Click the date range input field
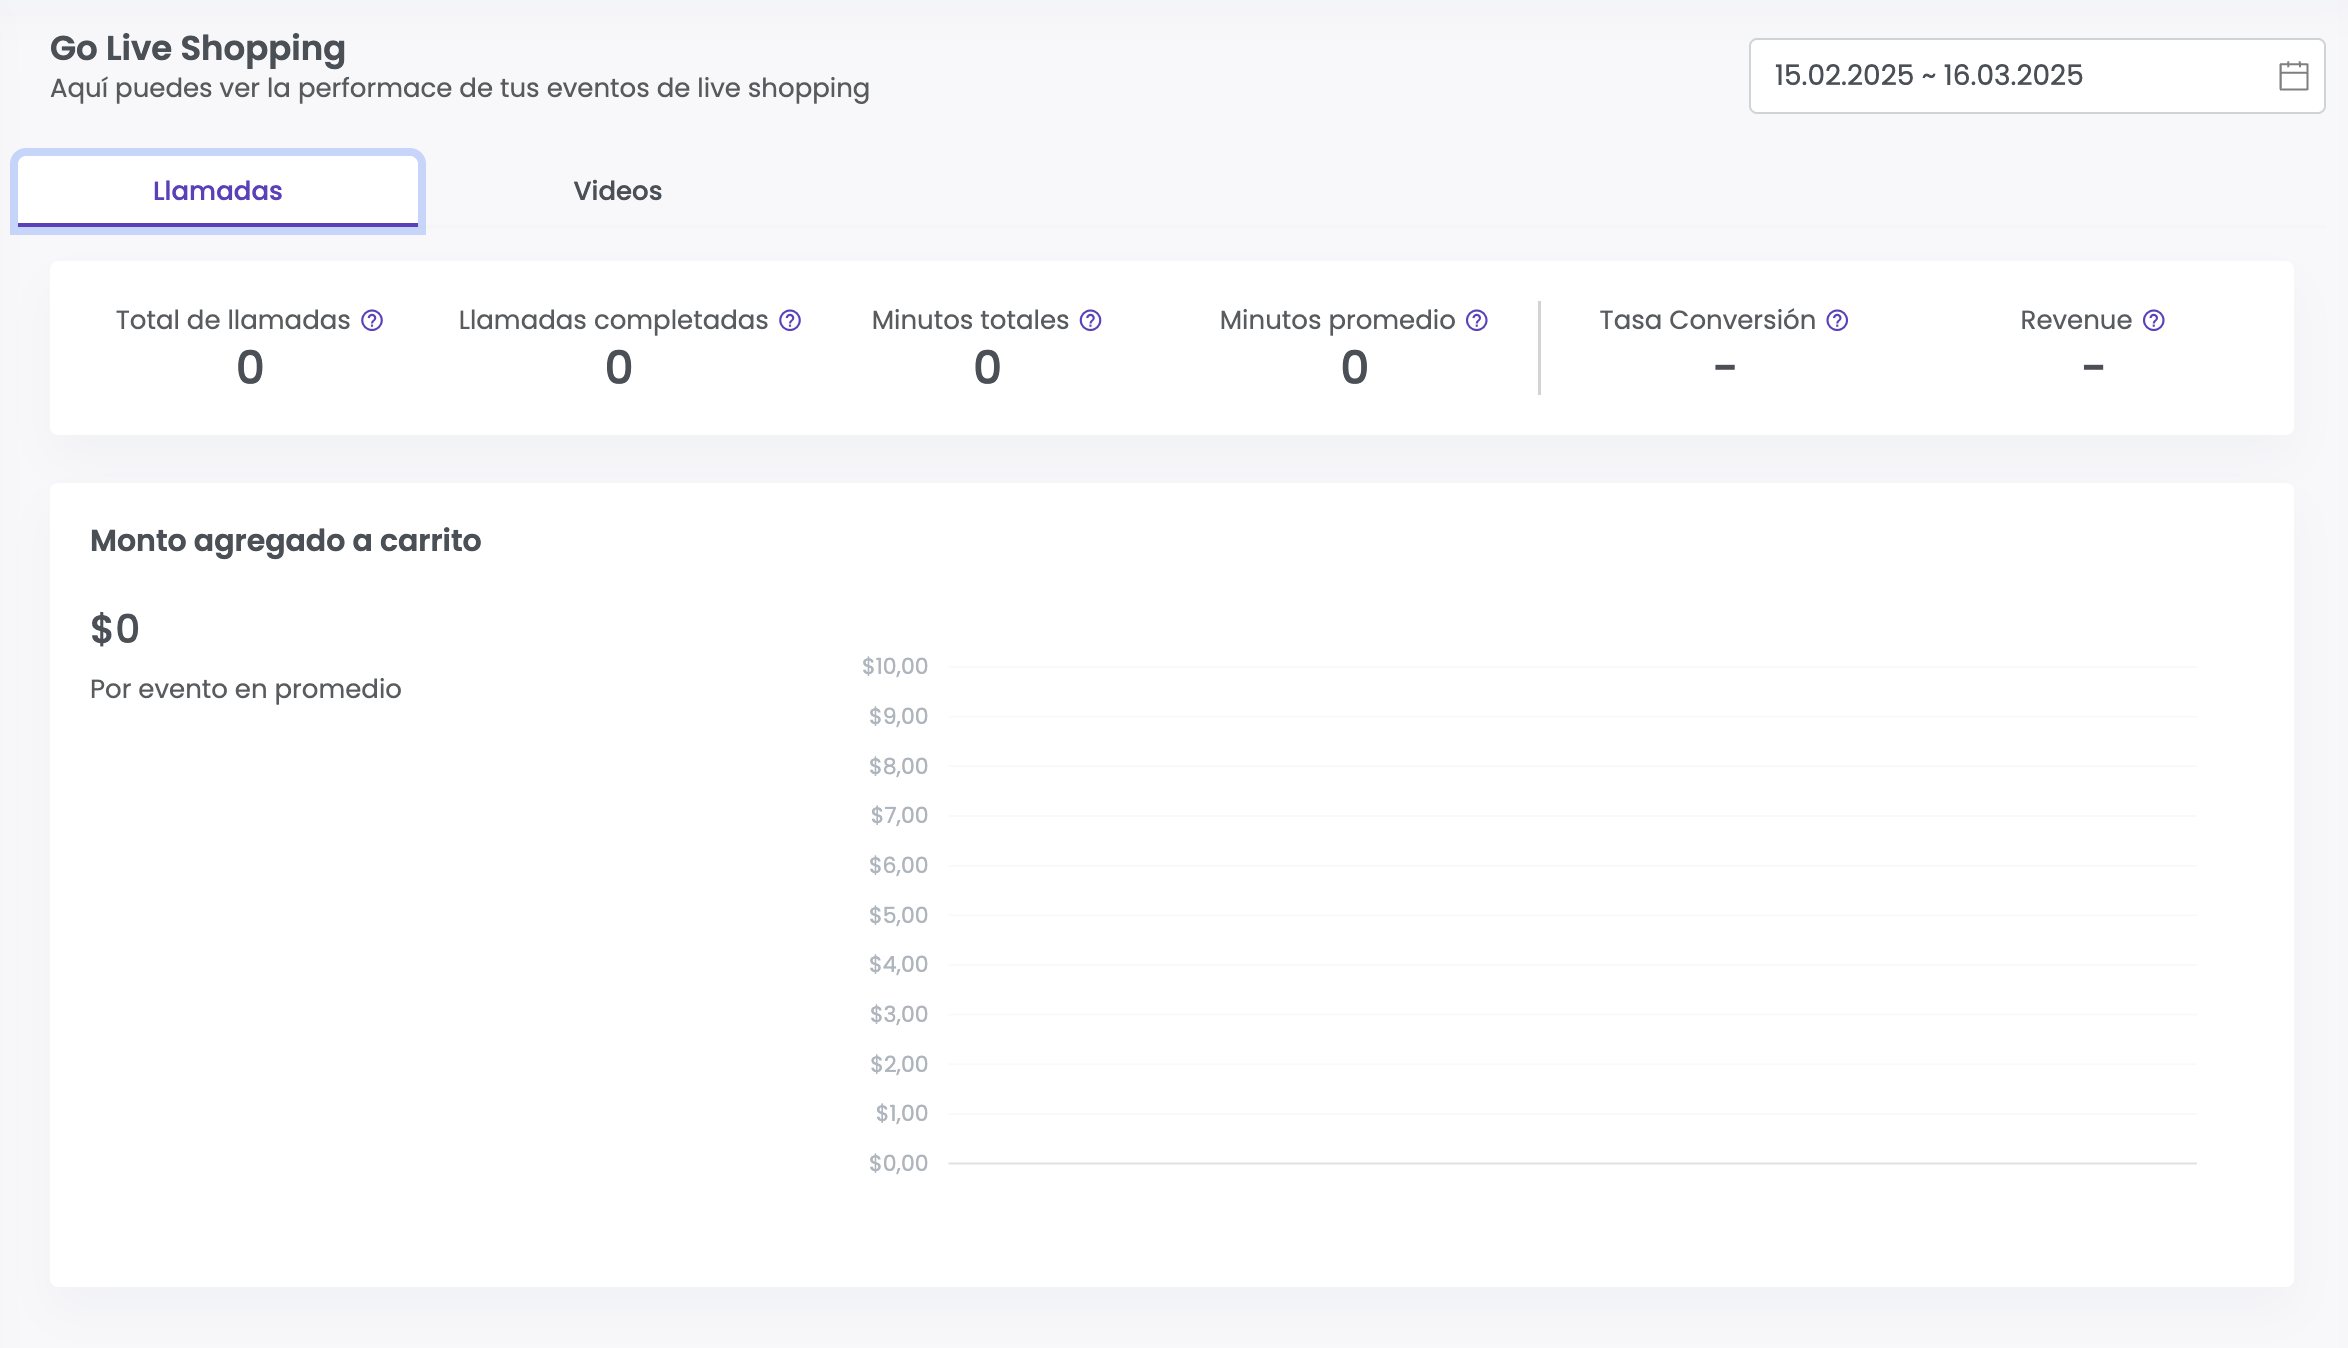Screen dimensions: 2348x1348 pos(1990,76)
